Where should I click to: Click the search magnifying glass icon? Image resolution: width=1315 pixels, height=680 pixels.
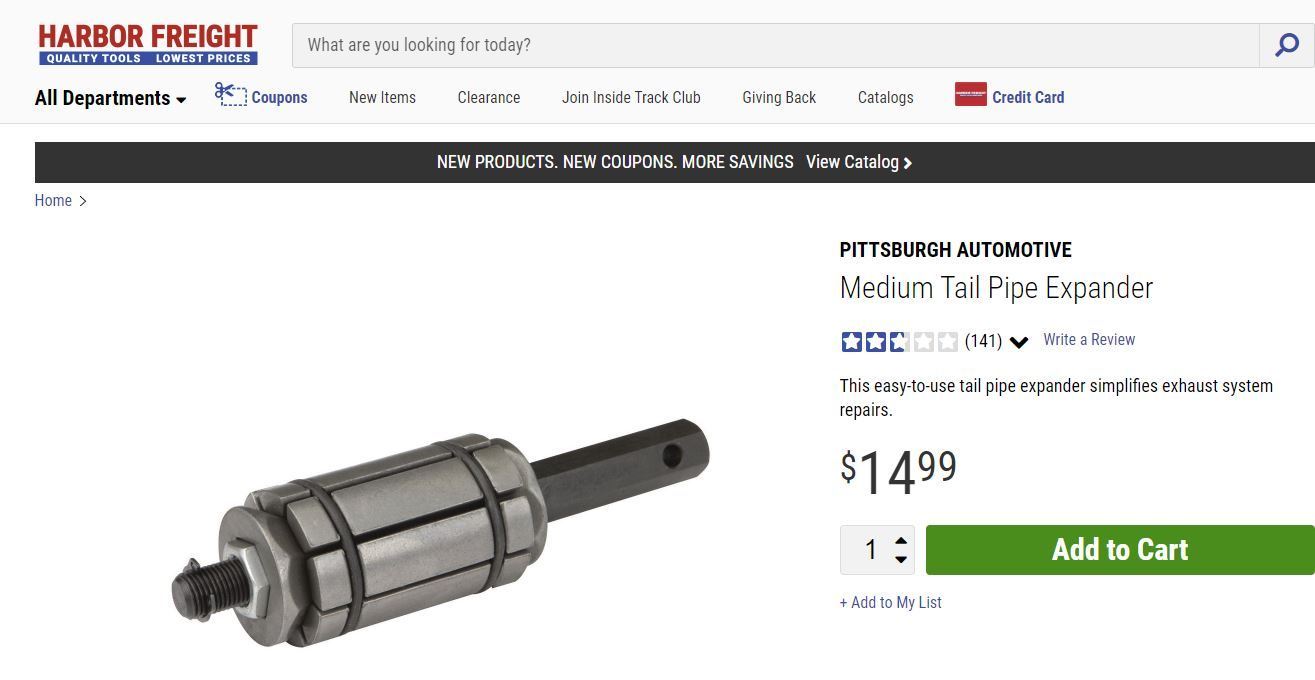(1287, 45)
